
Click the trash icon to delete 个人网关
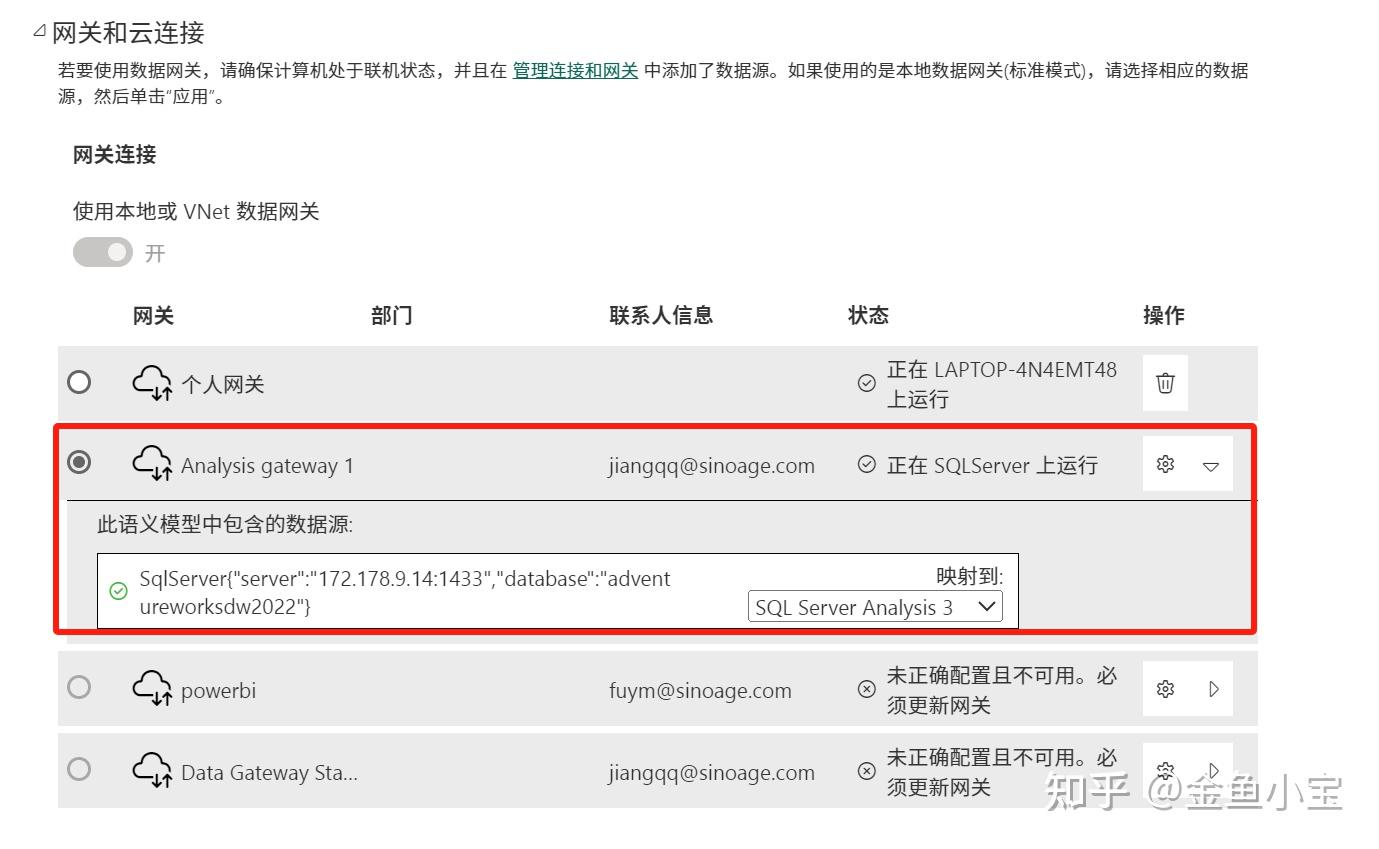(1164, 382)
